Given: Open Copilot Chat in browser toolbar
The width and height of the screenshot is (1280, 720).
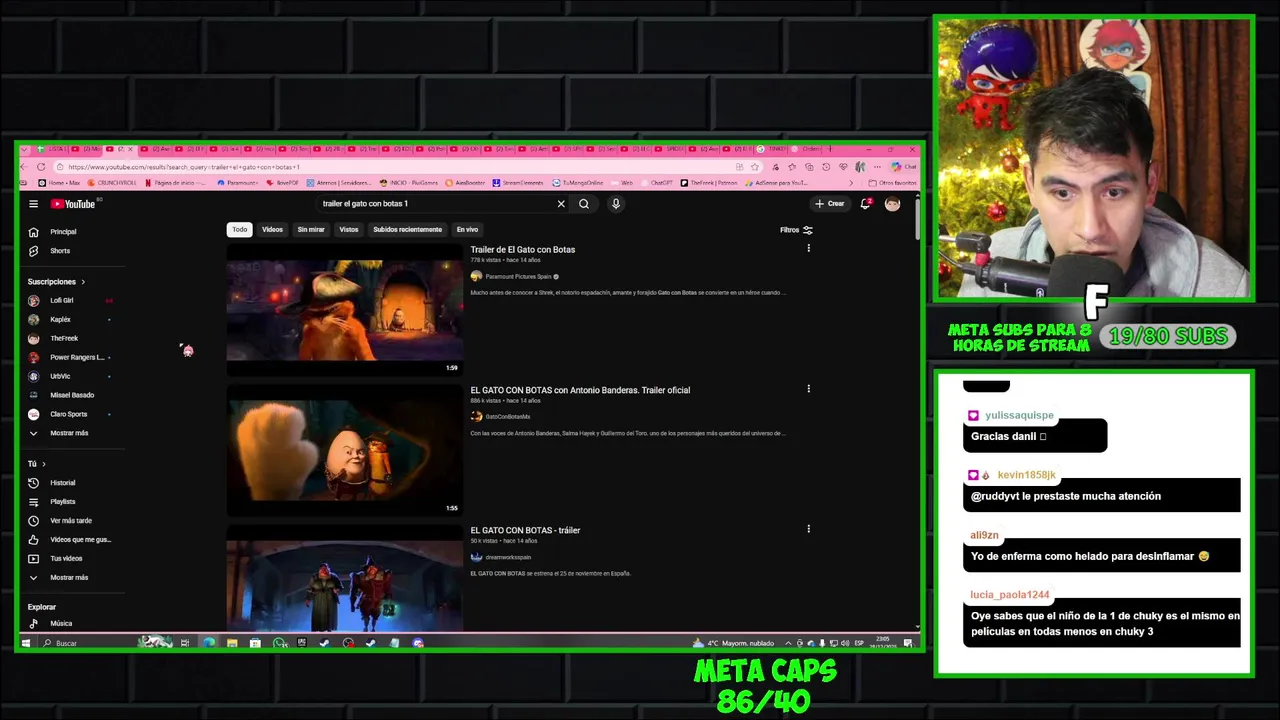Looking at the screenshot, I should (x=903, y=167).
